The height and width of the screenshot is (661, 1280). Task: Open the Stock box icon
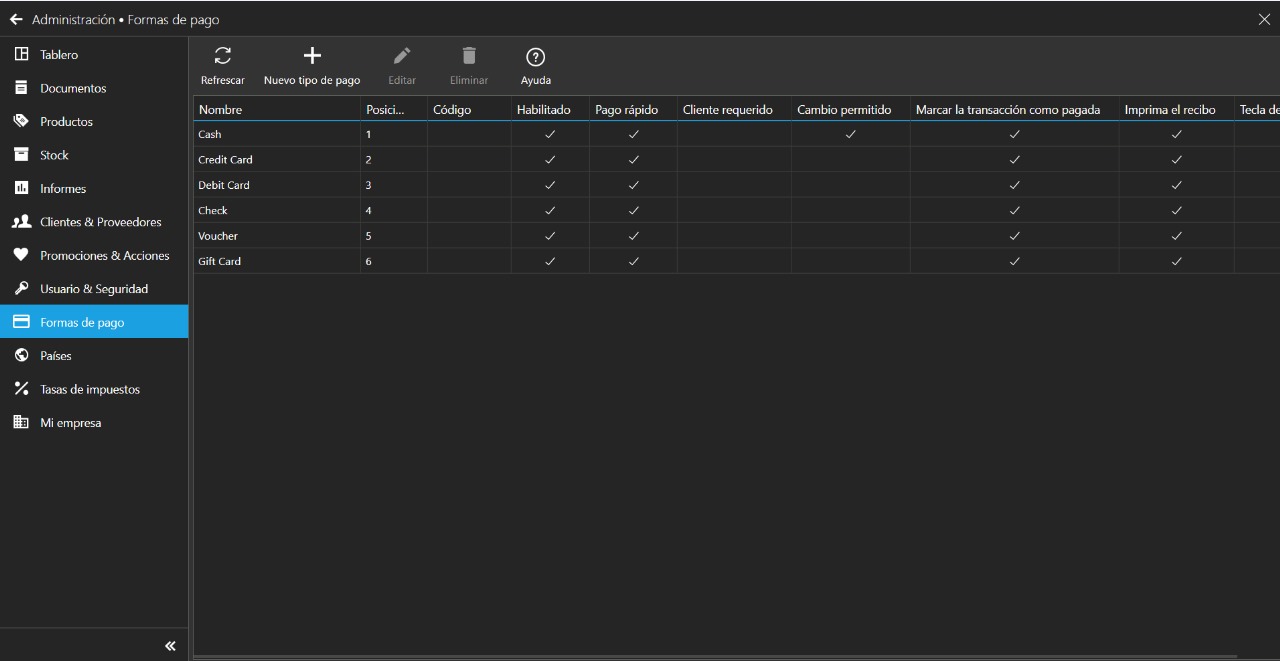(21, 155)
